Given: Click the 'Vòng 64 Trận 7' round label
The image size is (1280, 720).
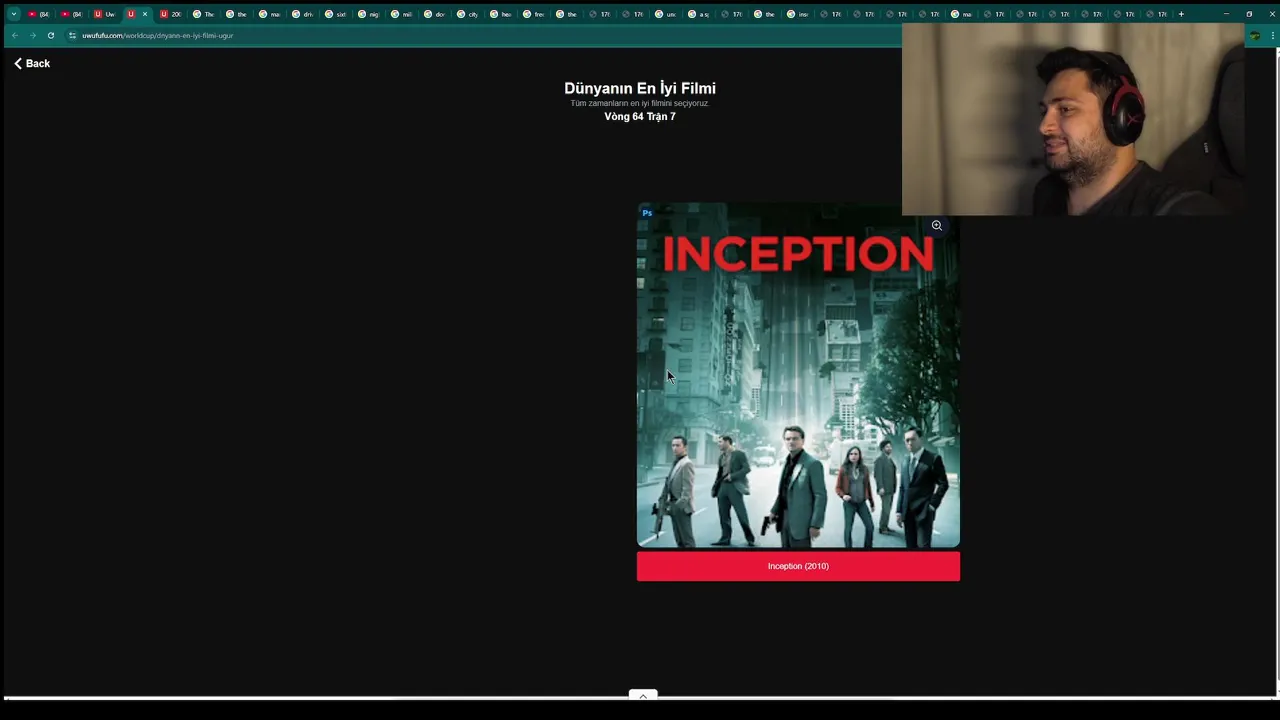Looking at the screenshot, I should [640, 117].
